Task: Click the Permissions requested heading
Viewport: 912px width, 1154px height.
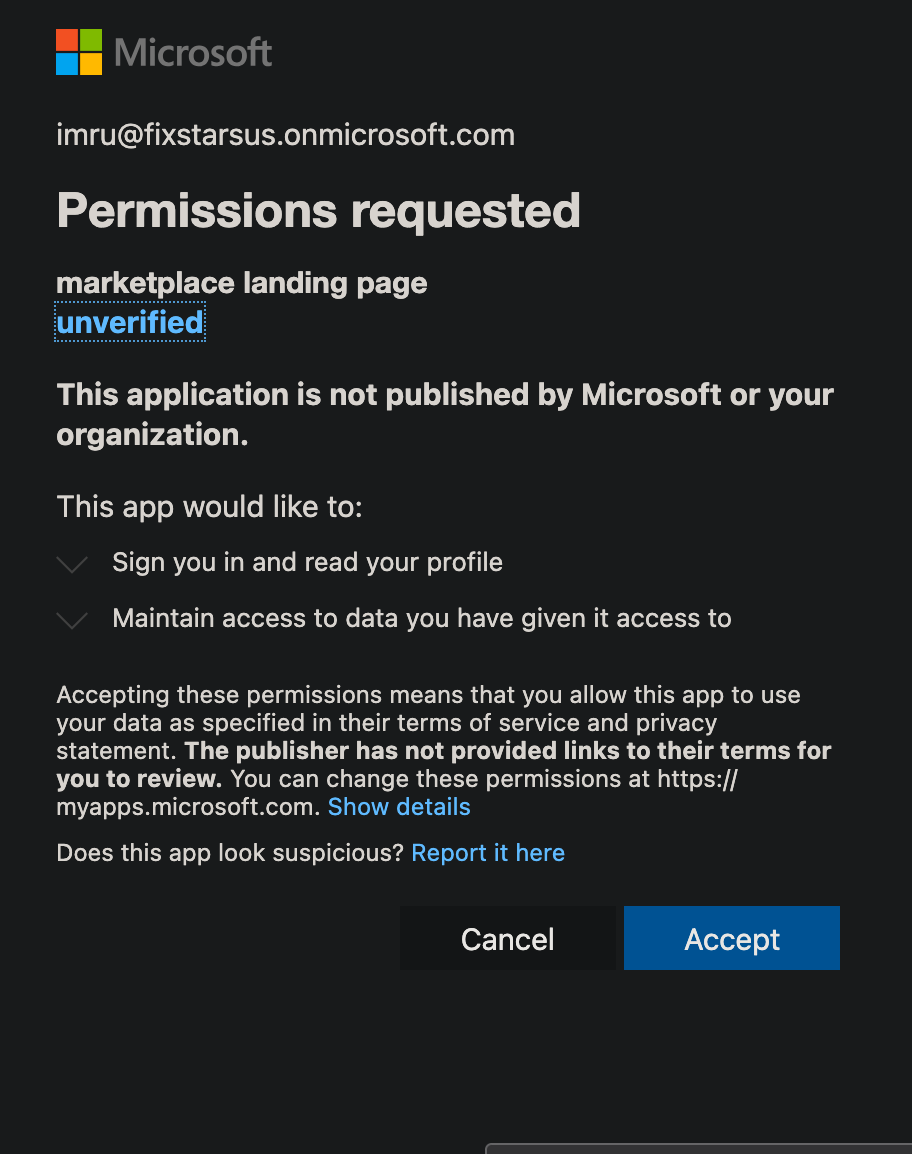Action: [x=318, y=211]
